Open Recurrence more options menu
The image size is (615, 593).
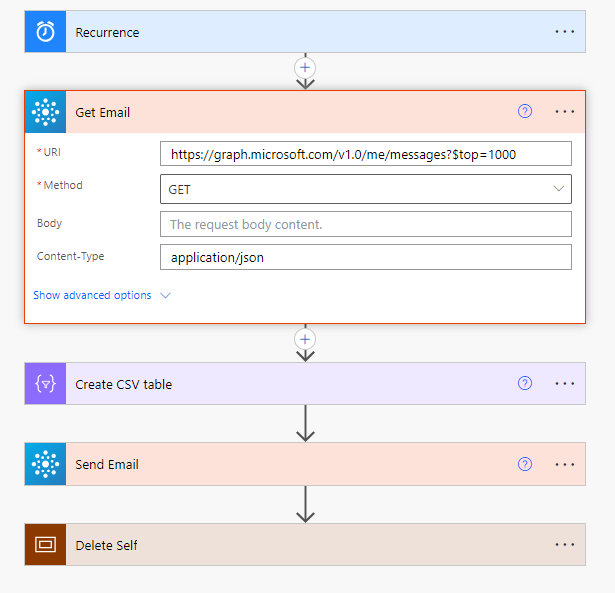tap(565, 32)
